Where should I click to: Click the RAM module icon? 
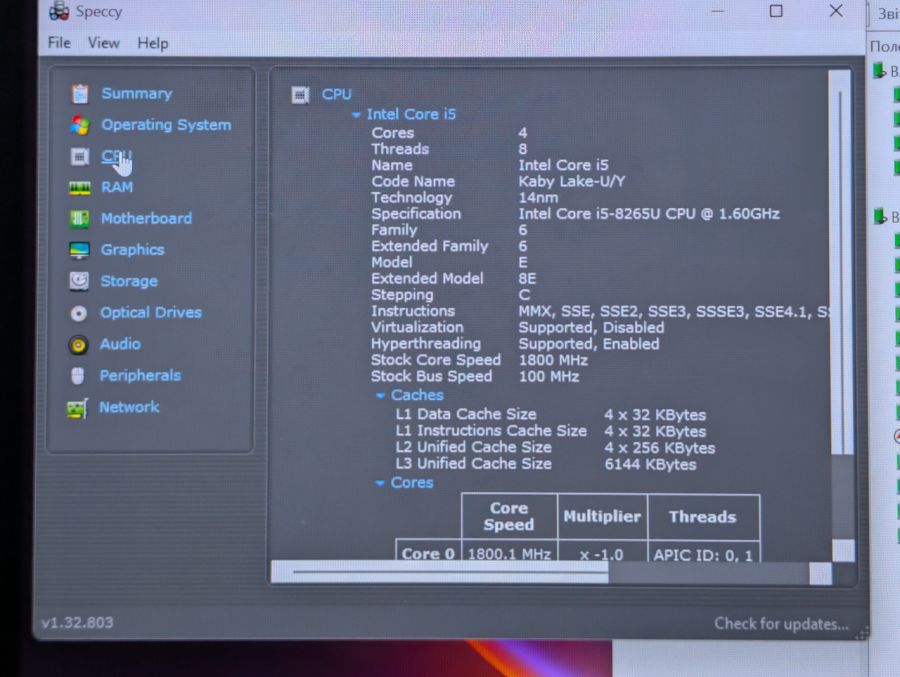pyautogui.click(x=80, y=188)
